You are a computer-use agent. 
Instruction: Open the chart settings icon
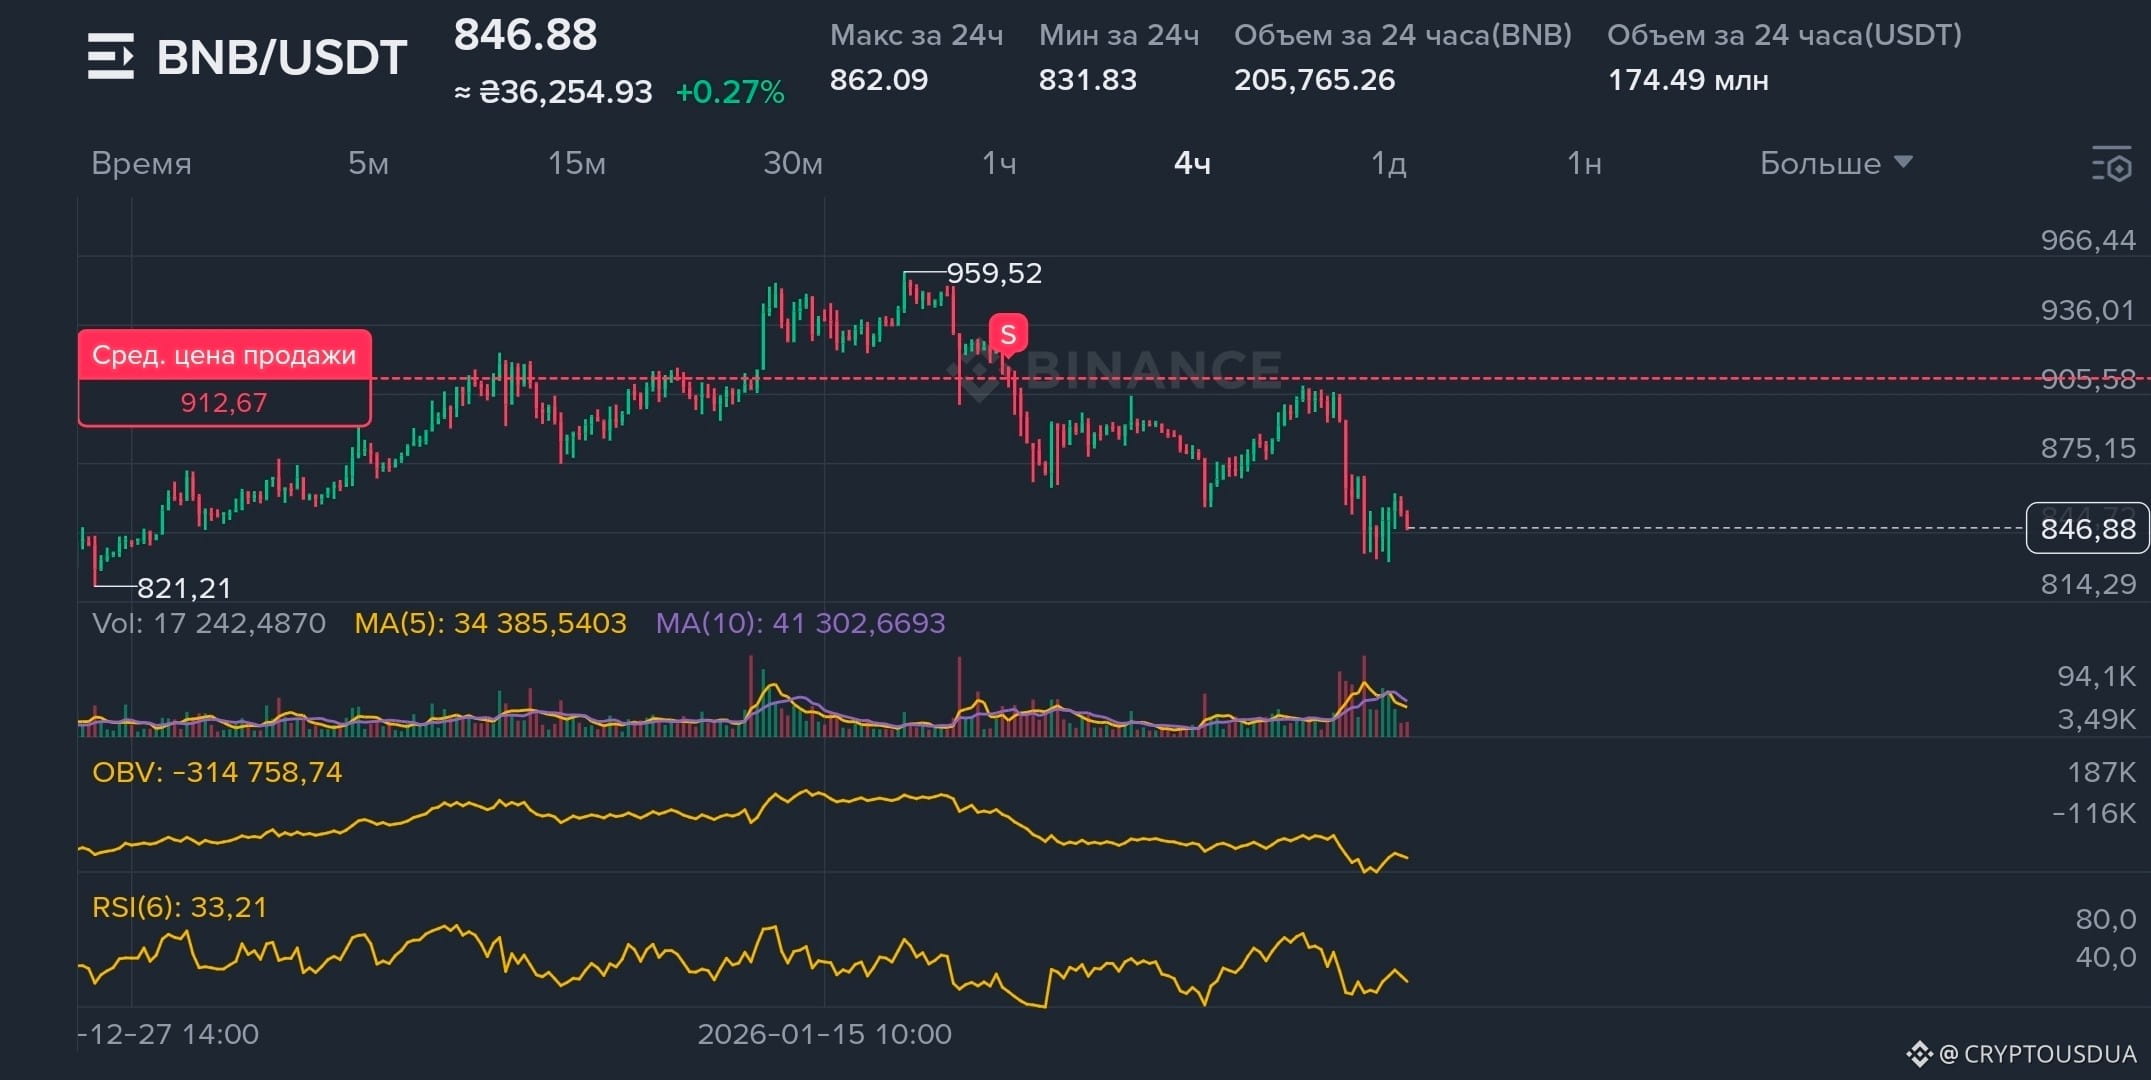pos(2111,164)
